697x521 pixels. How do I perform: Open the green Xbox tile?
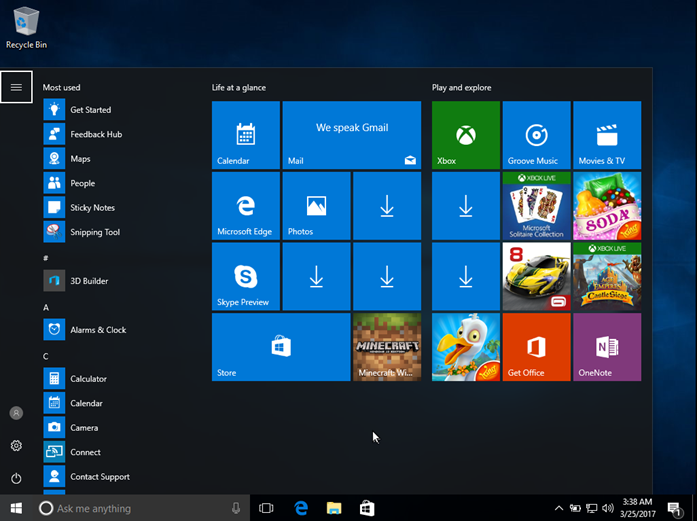[x=466, y=135]
